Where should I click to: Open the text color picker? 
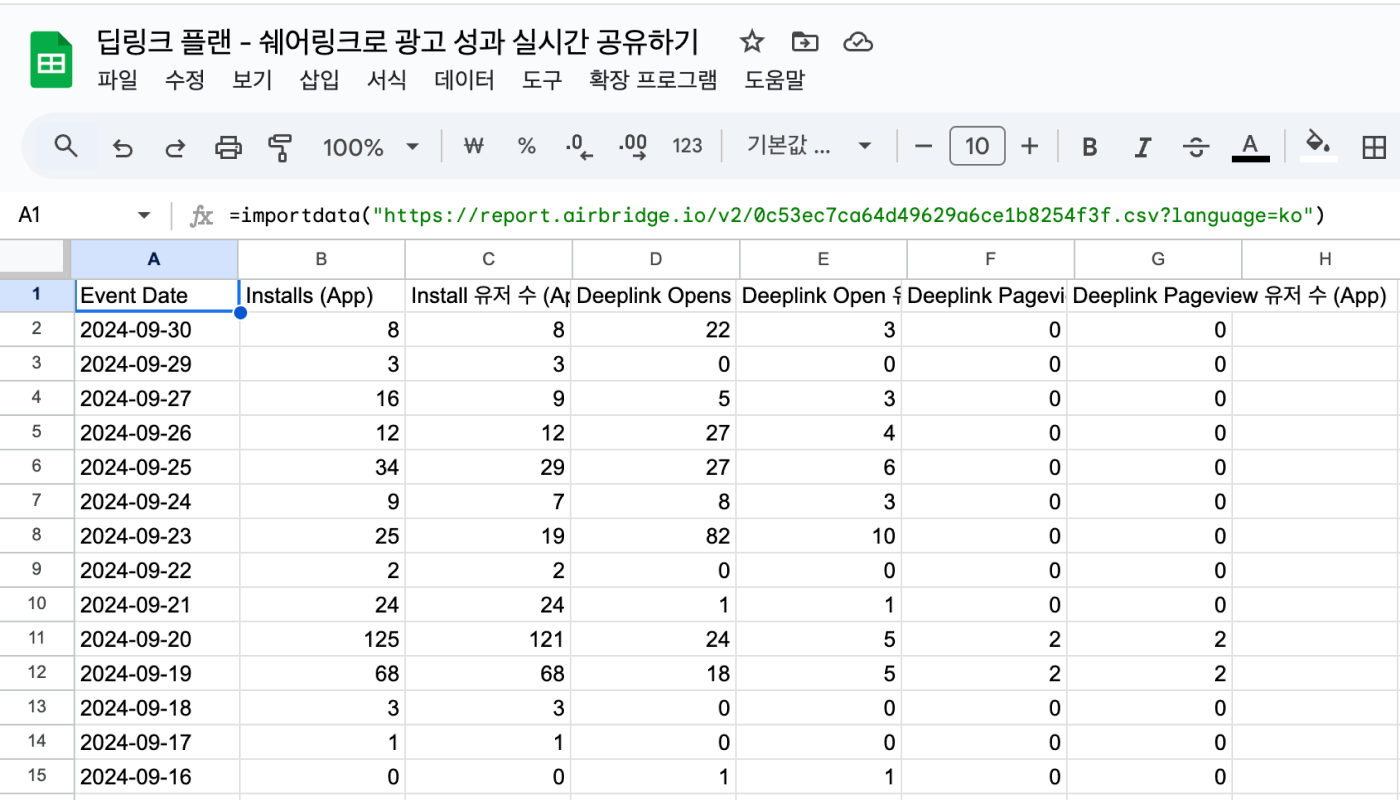[1249, 147]
